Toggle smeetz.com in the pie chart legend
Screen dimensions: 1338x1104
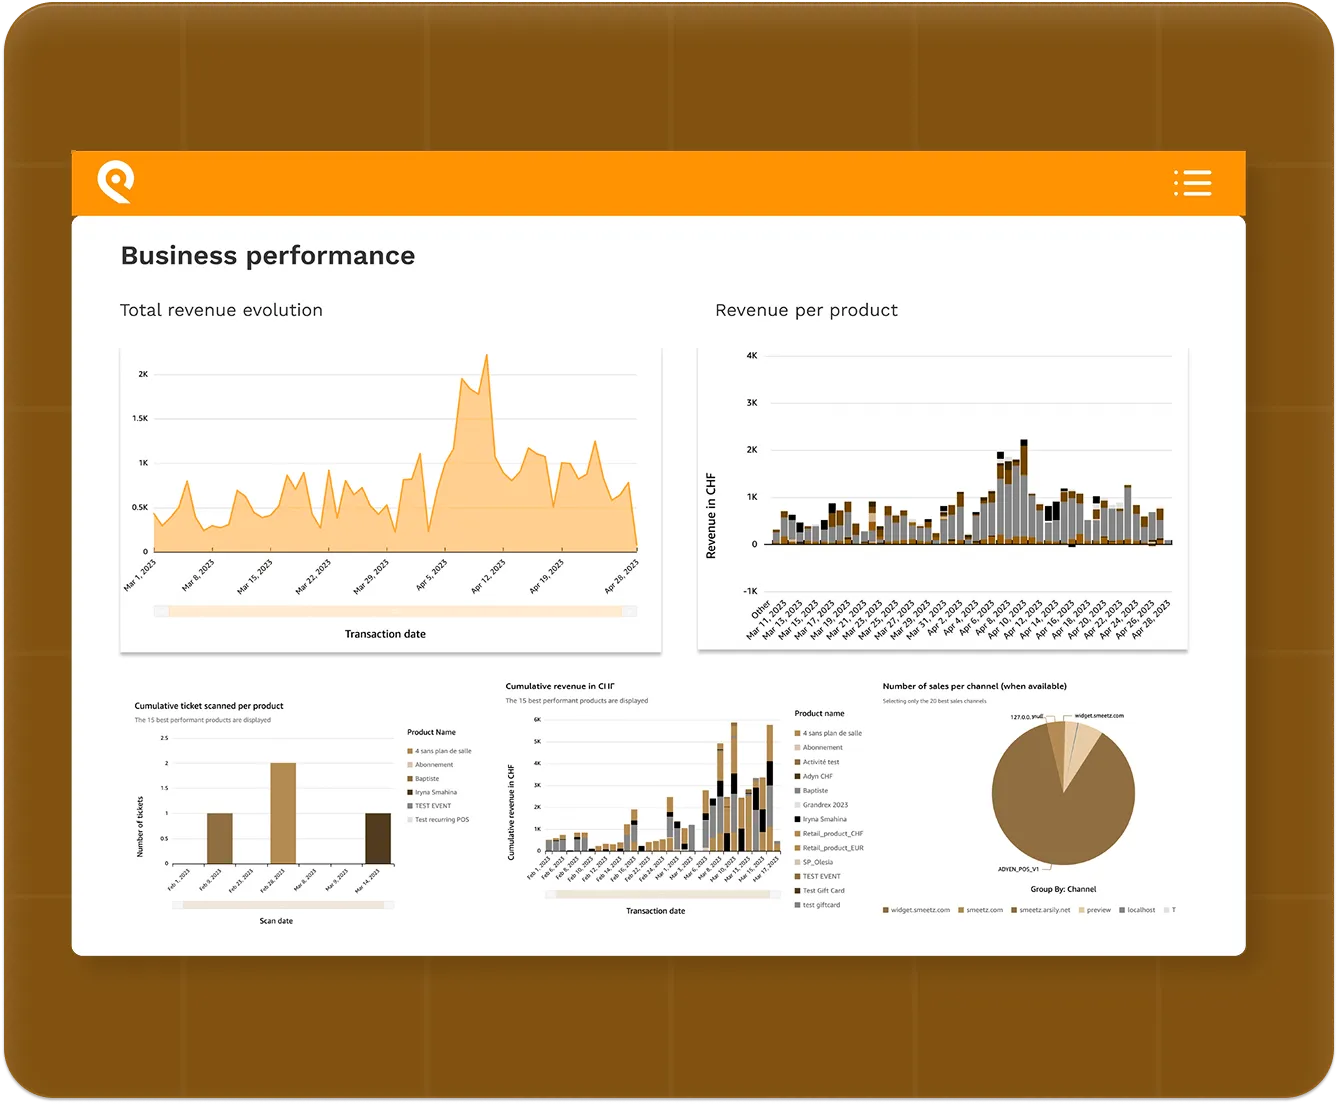(x=980, y=910)
